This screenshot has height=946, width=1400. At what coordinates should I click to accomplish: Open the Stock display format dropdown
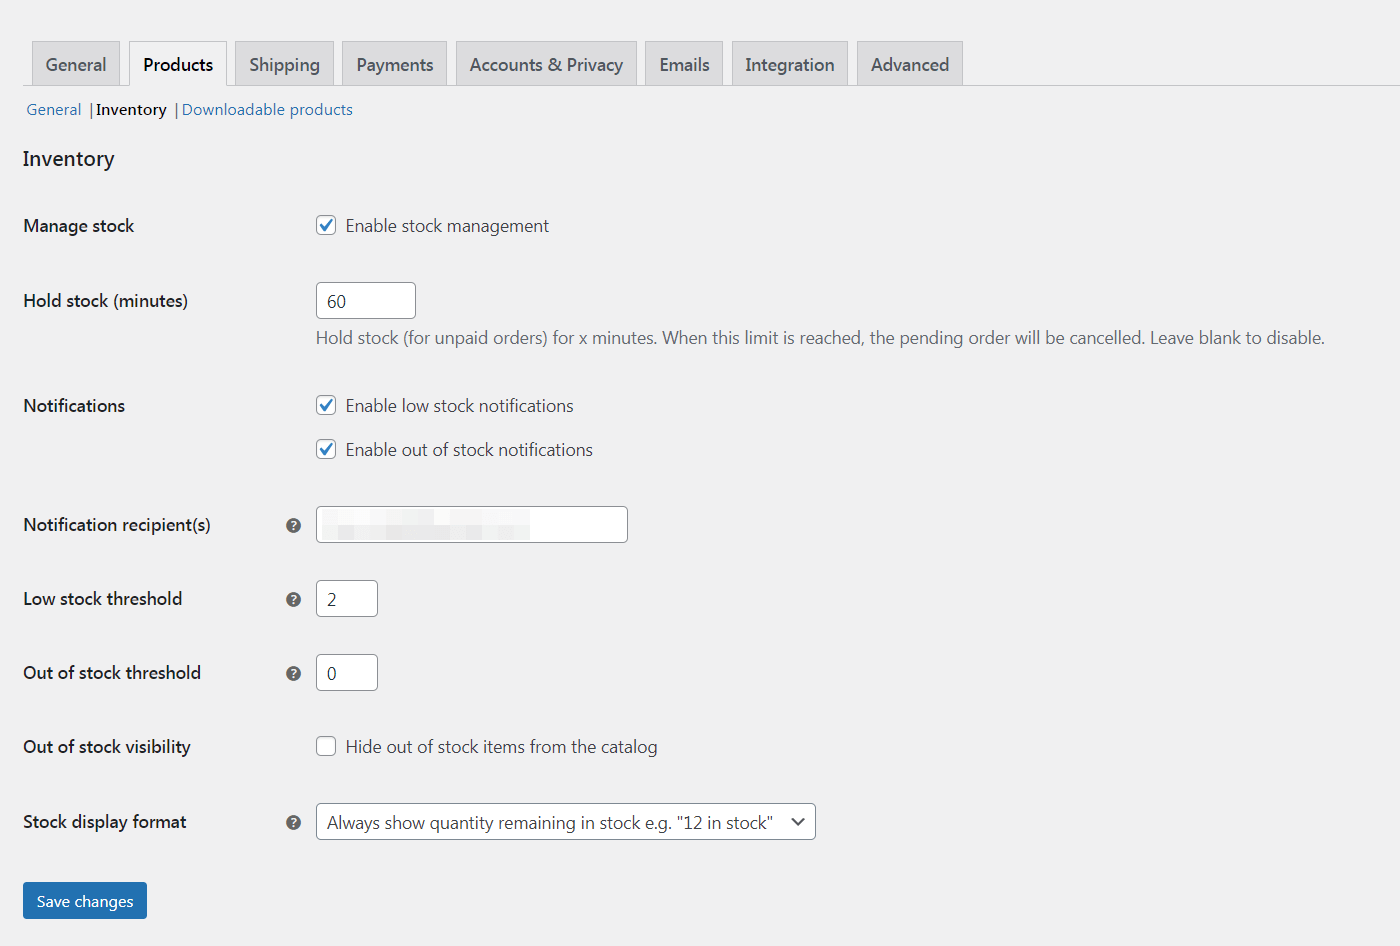click(565, 822)
